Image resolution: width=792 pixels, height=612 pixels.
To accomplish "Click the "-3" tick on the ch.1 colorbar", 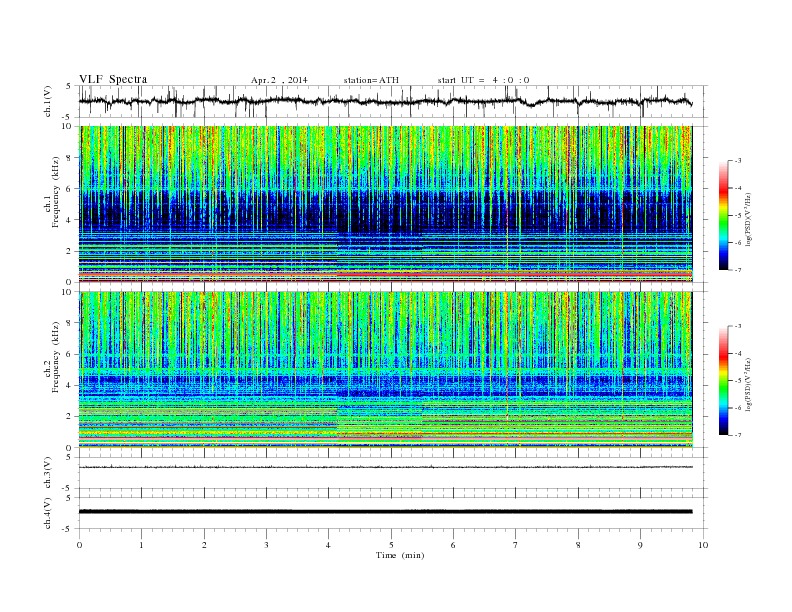I will pos(738,161).
